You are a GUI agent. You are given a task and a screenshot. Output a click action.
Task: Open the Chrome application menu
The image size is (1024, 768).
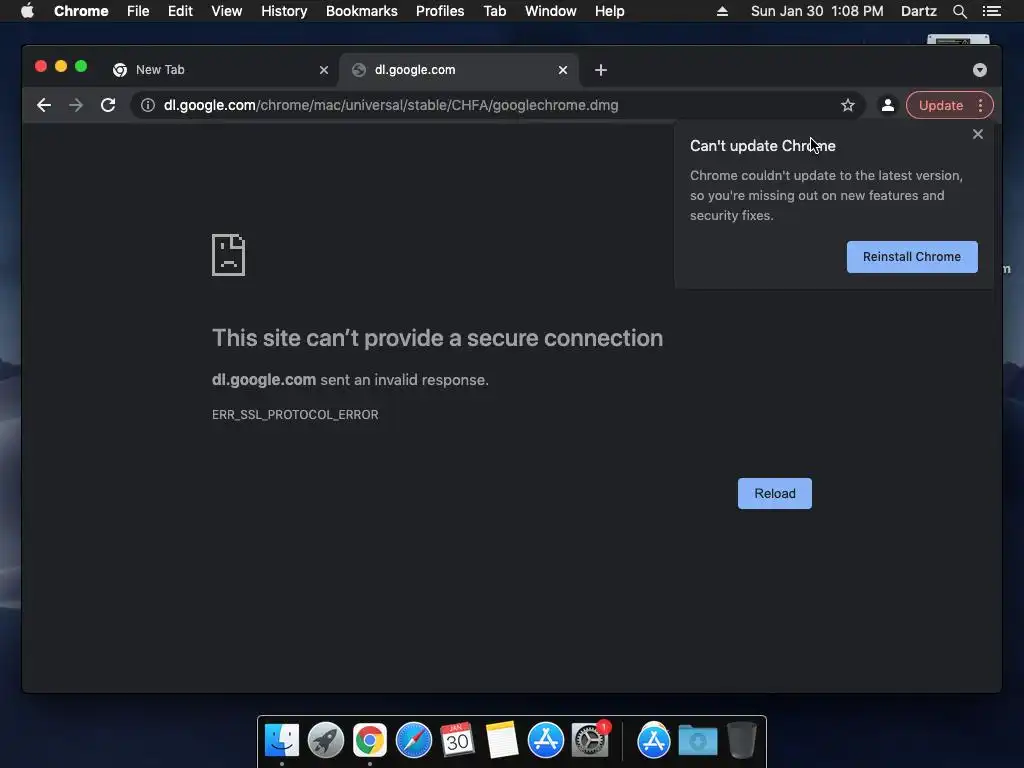point(81,11)
